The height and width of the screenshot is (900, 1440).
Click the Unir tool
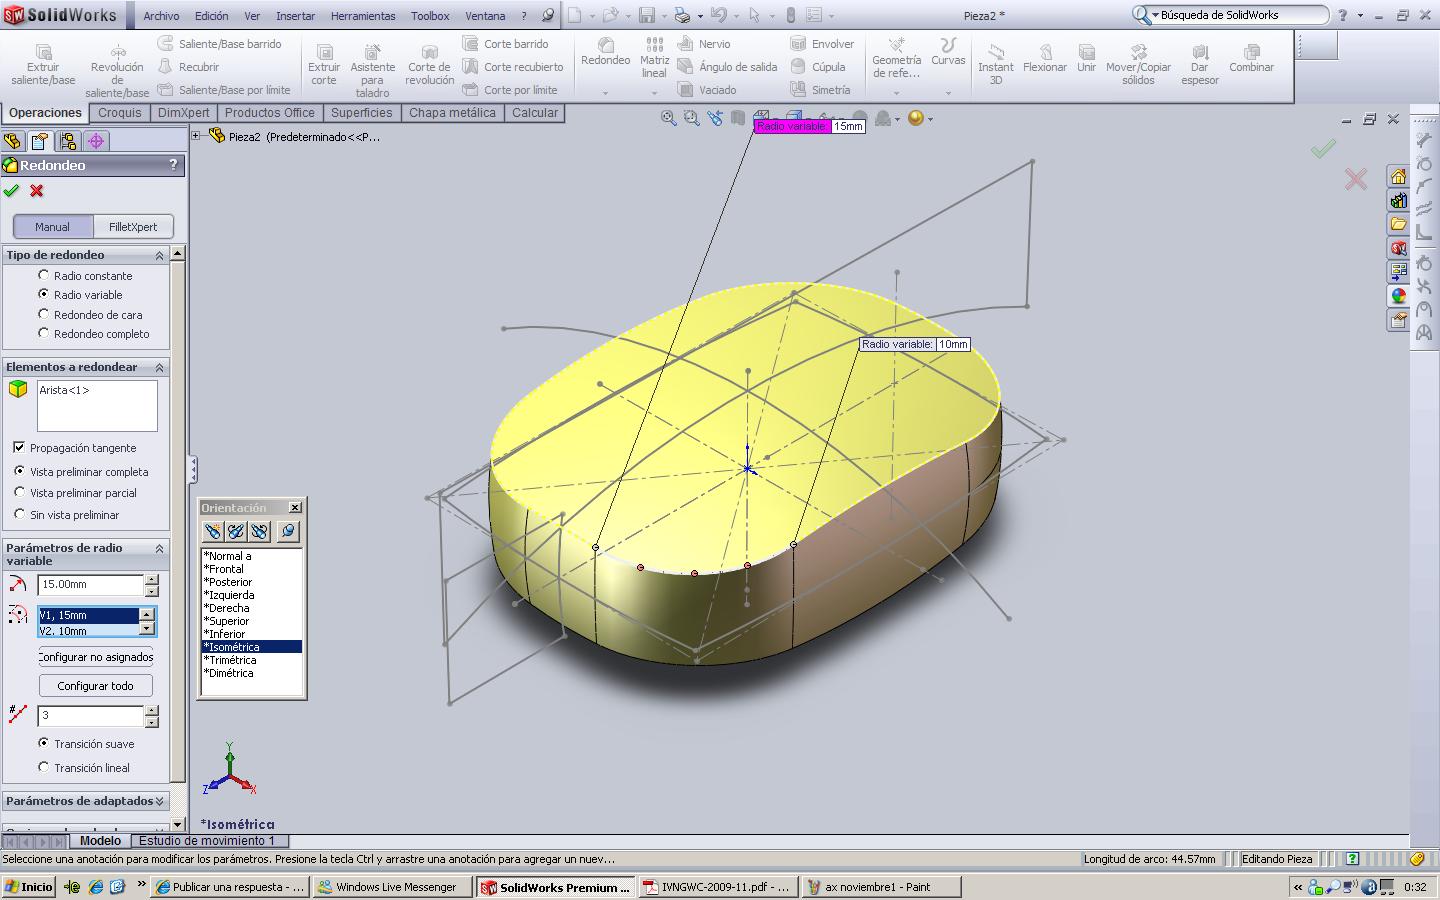[1086, 58]
